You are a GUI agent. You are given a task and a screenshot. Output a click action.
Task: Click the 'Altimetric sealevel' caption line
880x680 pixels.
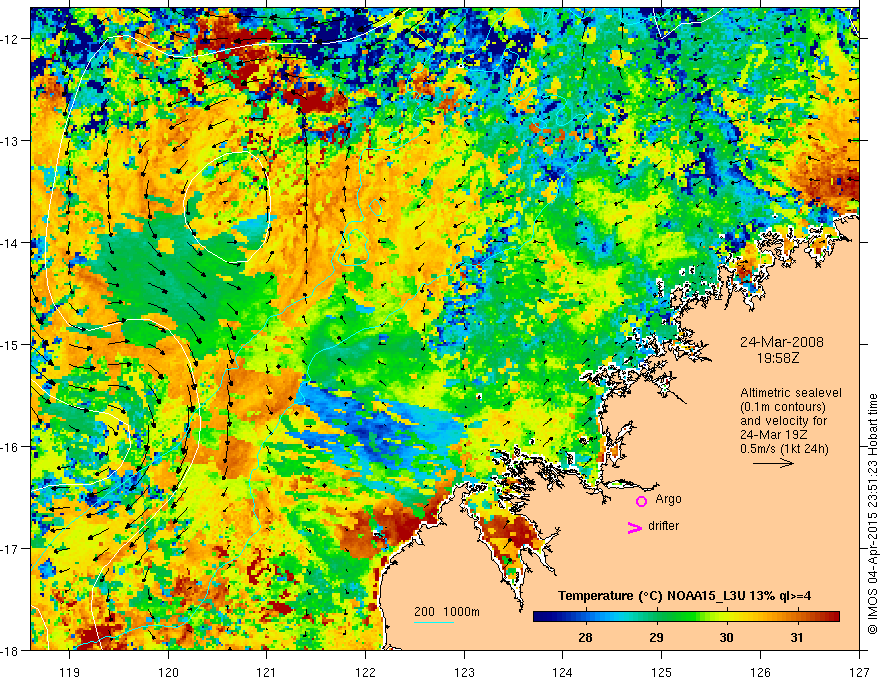(x=791, y=393)
